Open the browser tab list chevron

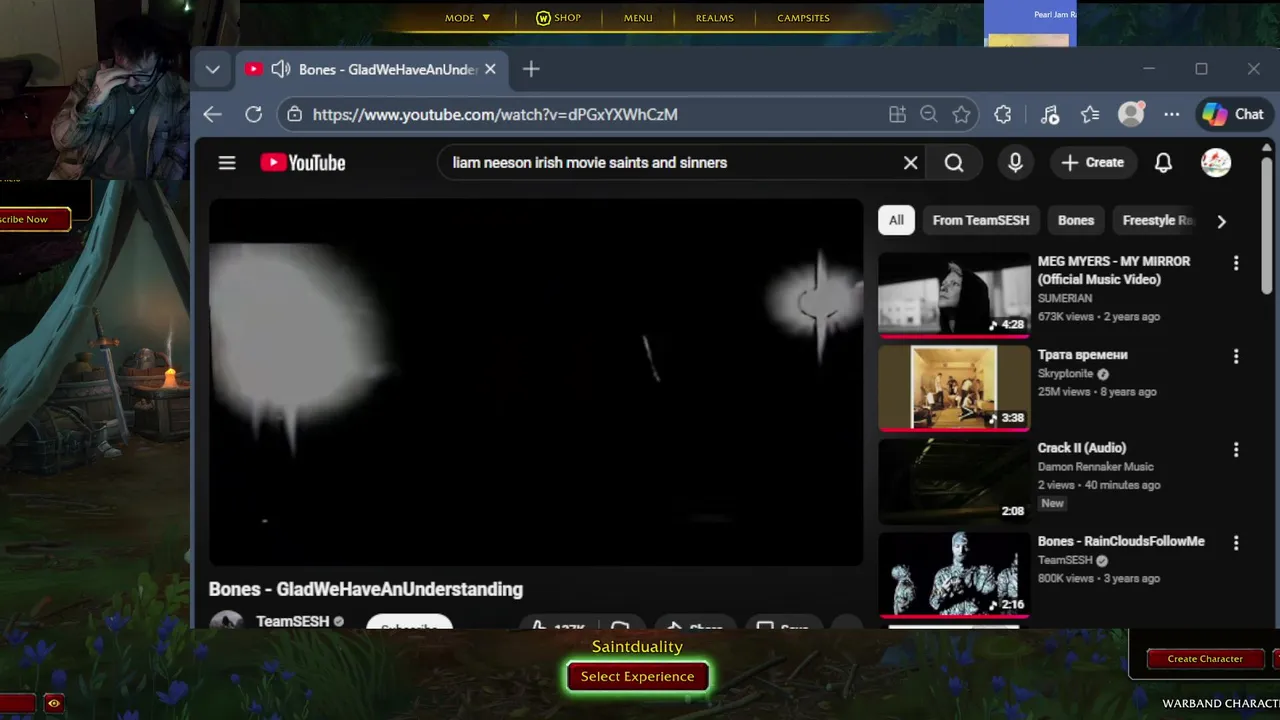click(212, 69)
